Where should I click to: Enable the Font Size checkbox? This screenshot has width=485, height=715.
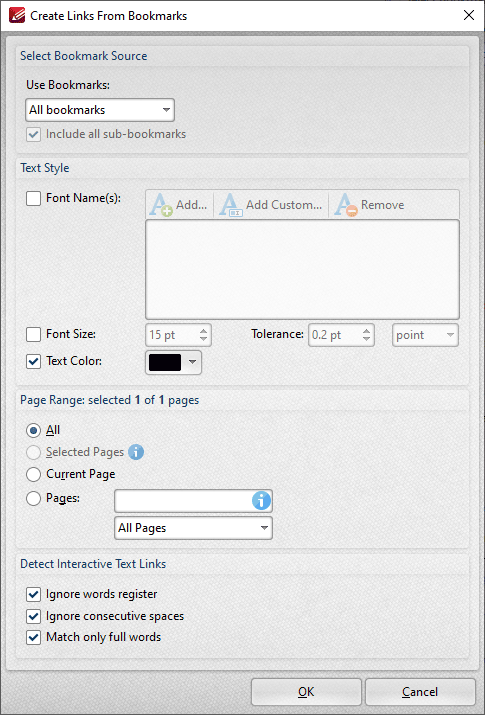coord(33,334)
